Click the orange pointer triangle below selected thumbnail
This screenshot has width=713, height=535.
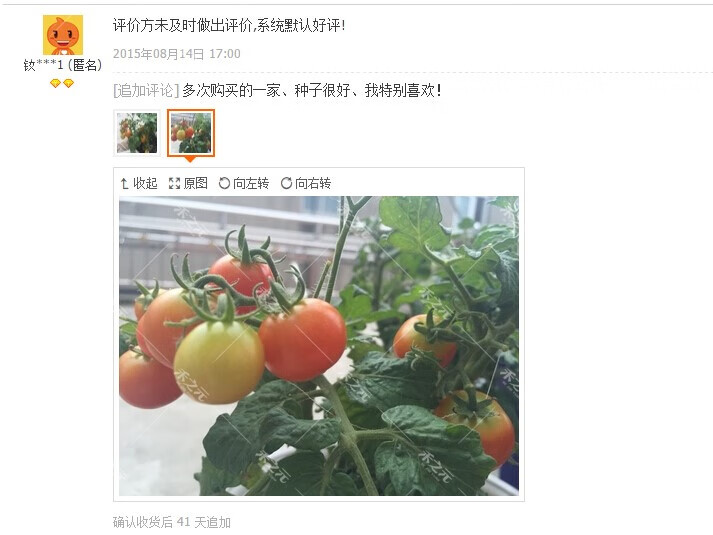point(191,159)
